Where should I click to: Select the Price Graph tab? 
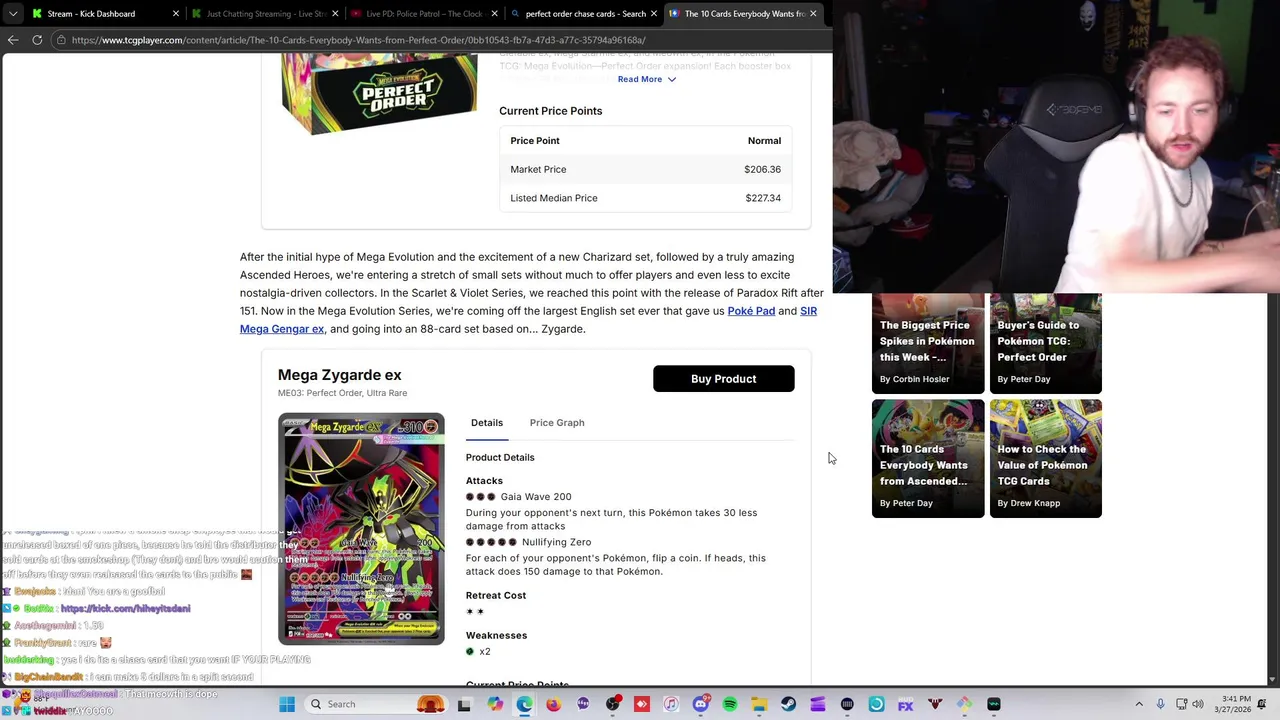557,423
